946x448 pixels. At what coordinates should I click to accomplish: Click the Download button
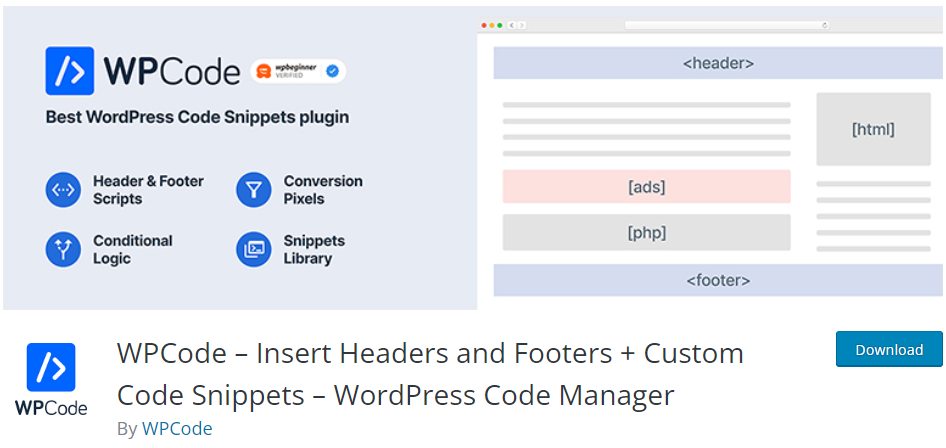[x=889, y=349]
